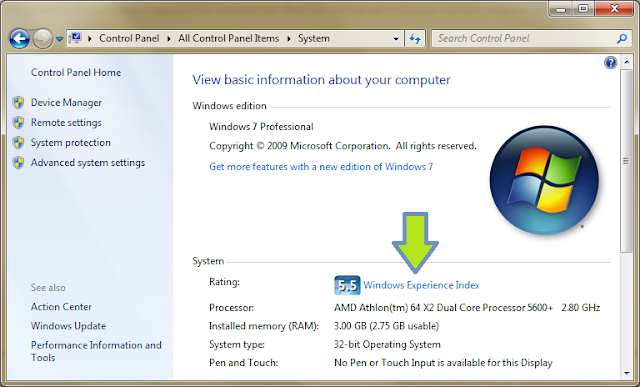This screenshot has width=640, height=387.
Task: Select Control Panel in the breadcrumb
Action: coord(129,38)
